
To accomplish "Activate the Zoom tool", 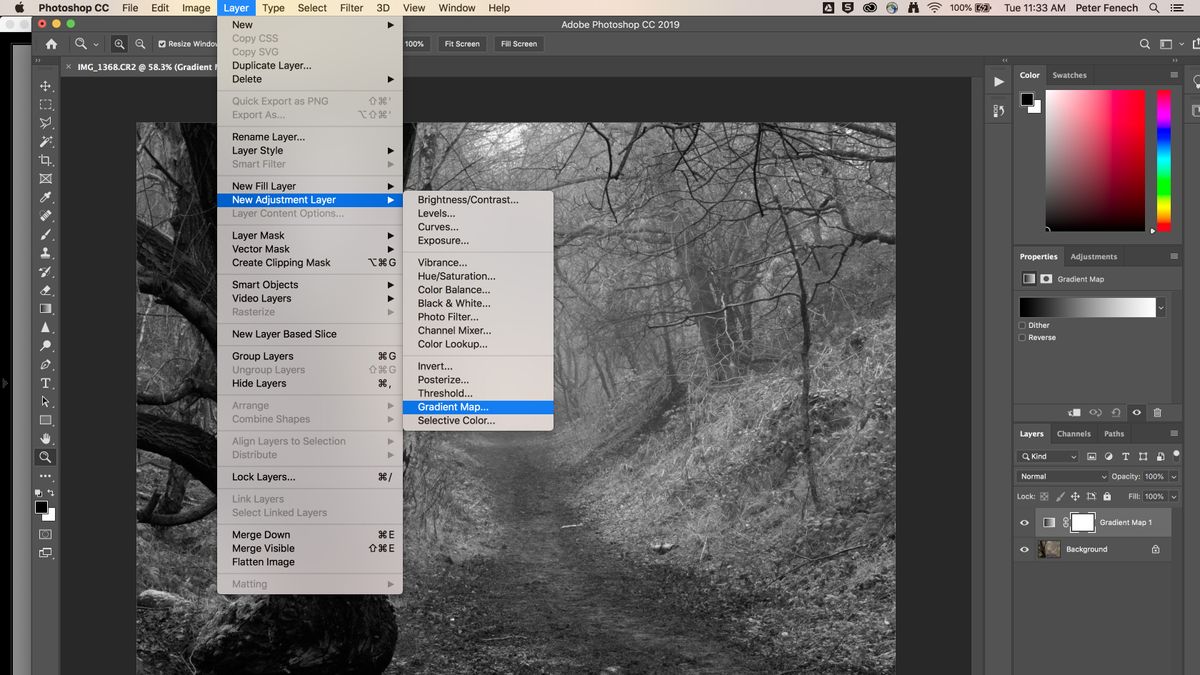I will [45, 457].
